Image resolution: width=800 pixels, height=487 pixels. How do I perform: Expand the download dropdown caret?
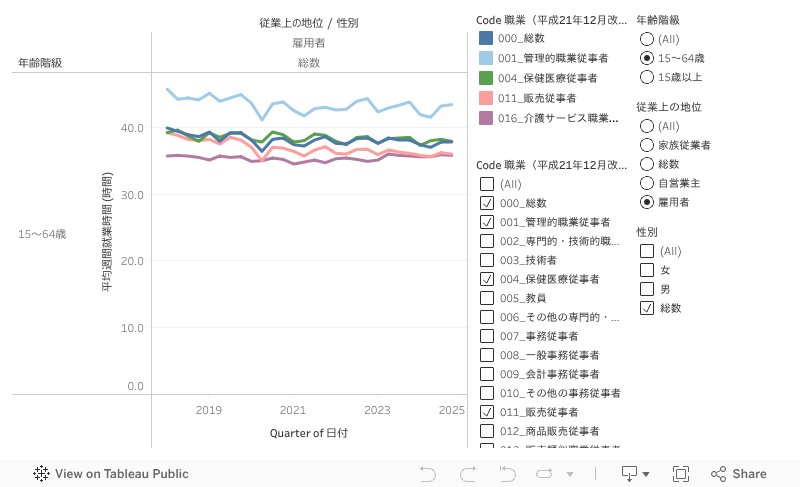[x=646, y=474]
